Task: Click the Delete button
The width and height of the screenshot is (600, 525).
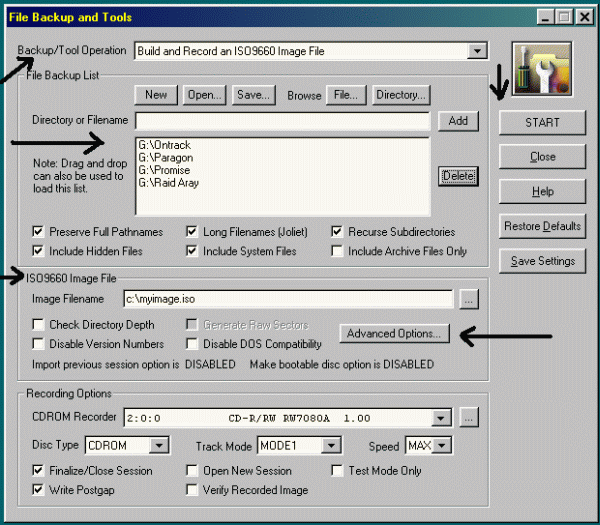Action: (x=458, y=176)
